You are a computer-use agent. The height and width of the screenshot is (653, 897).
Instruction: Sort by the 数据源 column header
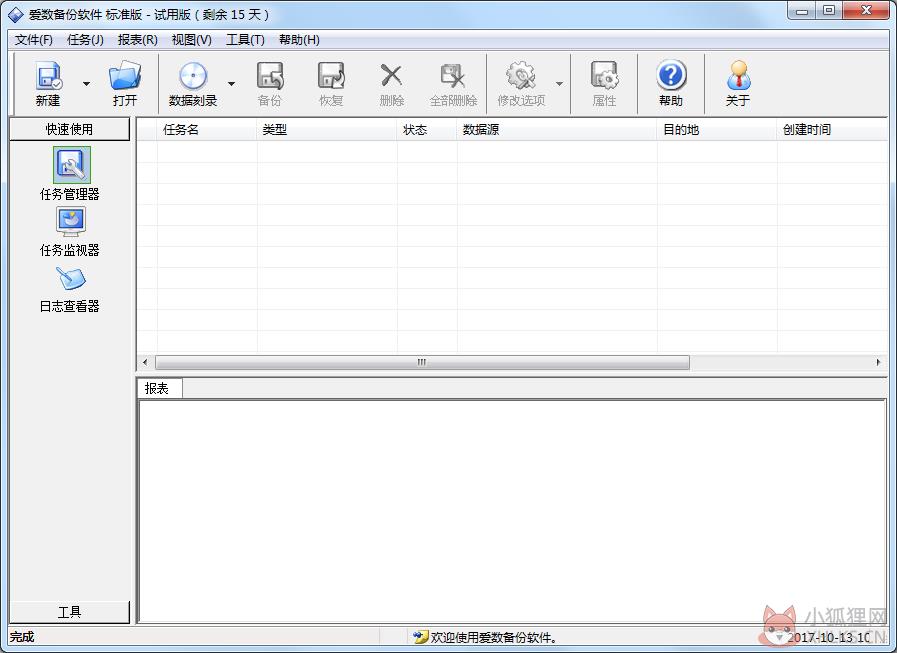(557, 130)
